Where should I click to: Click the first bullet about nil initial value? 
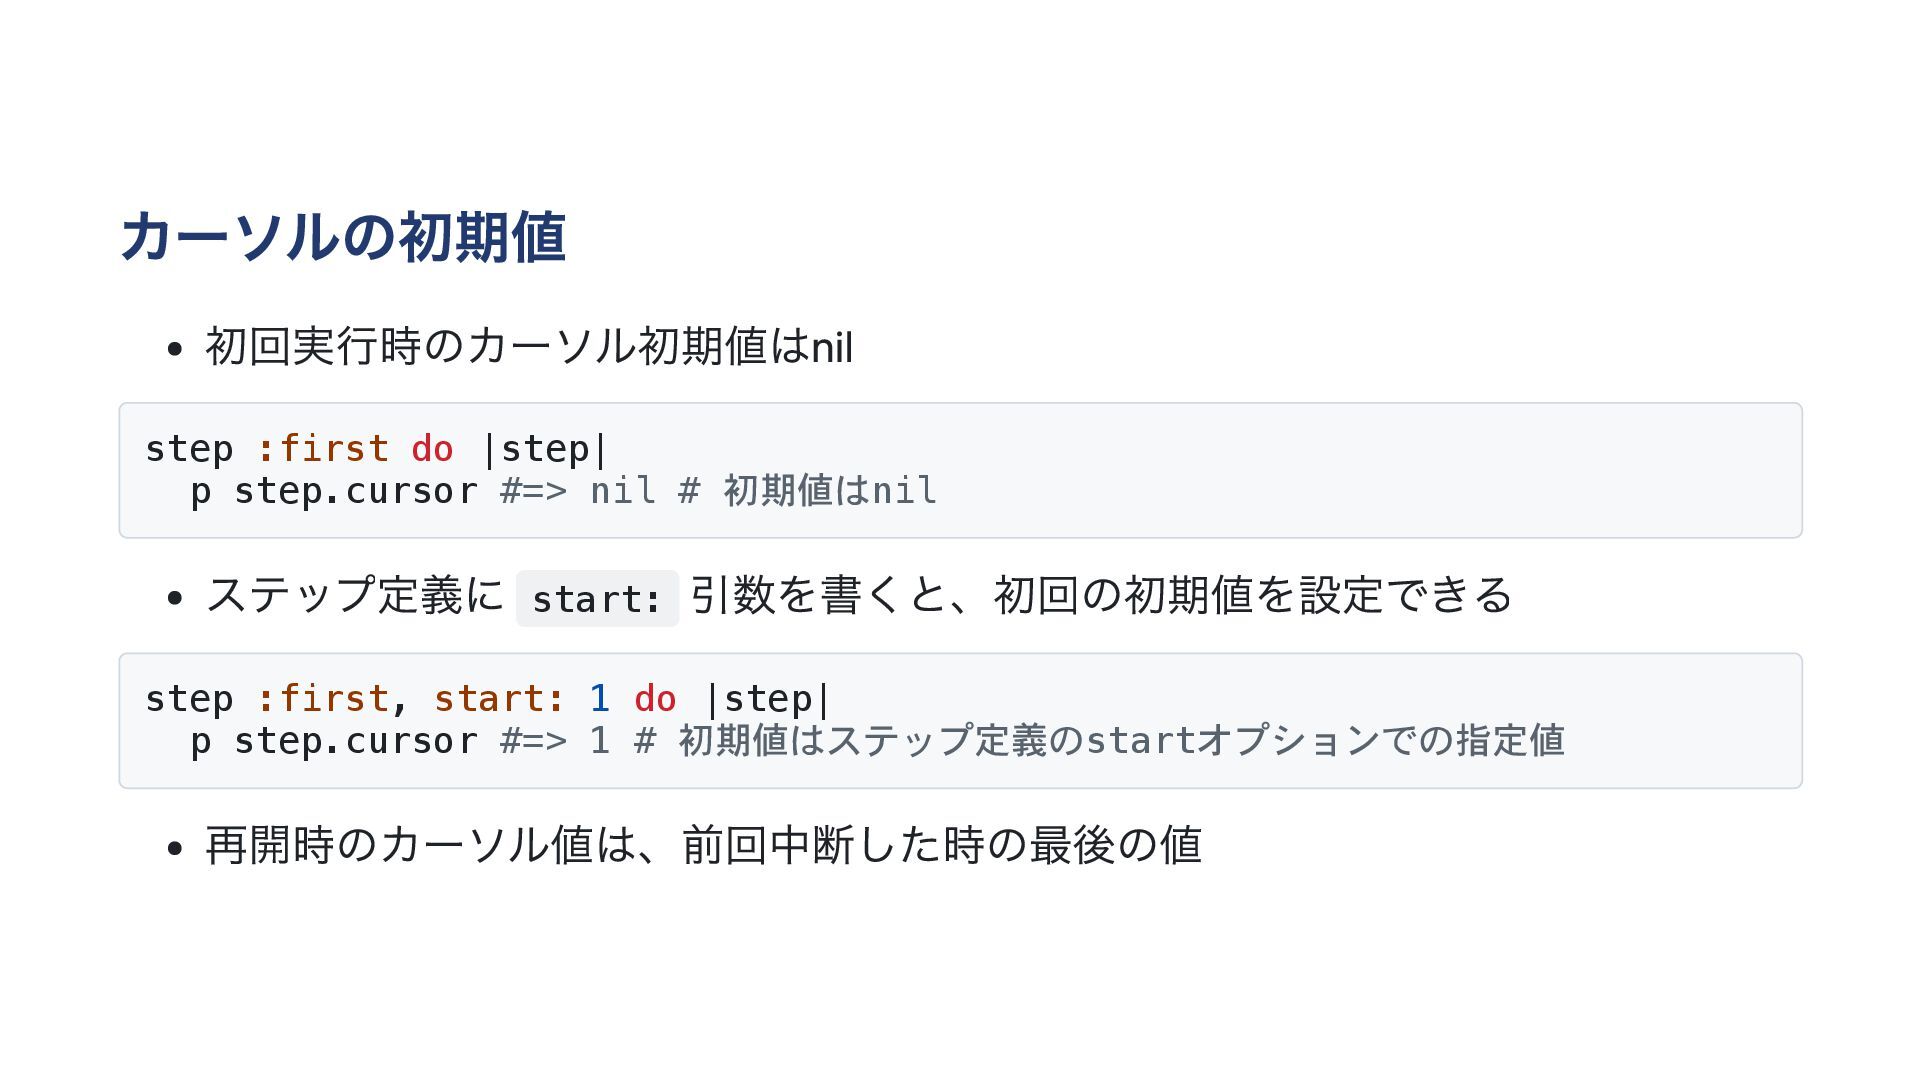[x=528, y=347]
